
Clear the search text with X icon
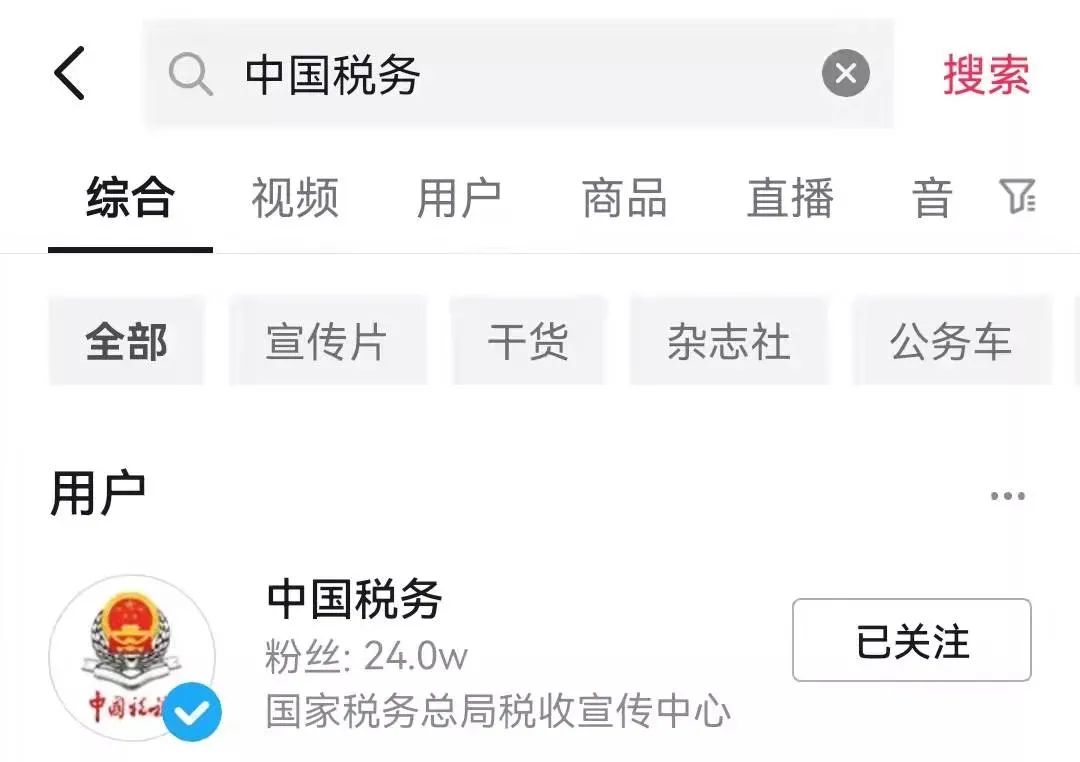(x=845, y=73)
